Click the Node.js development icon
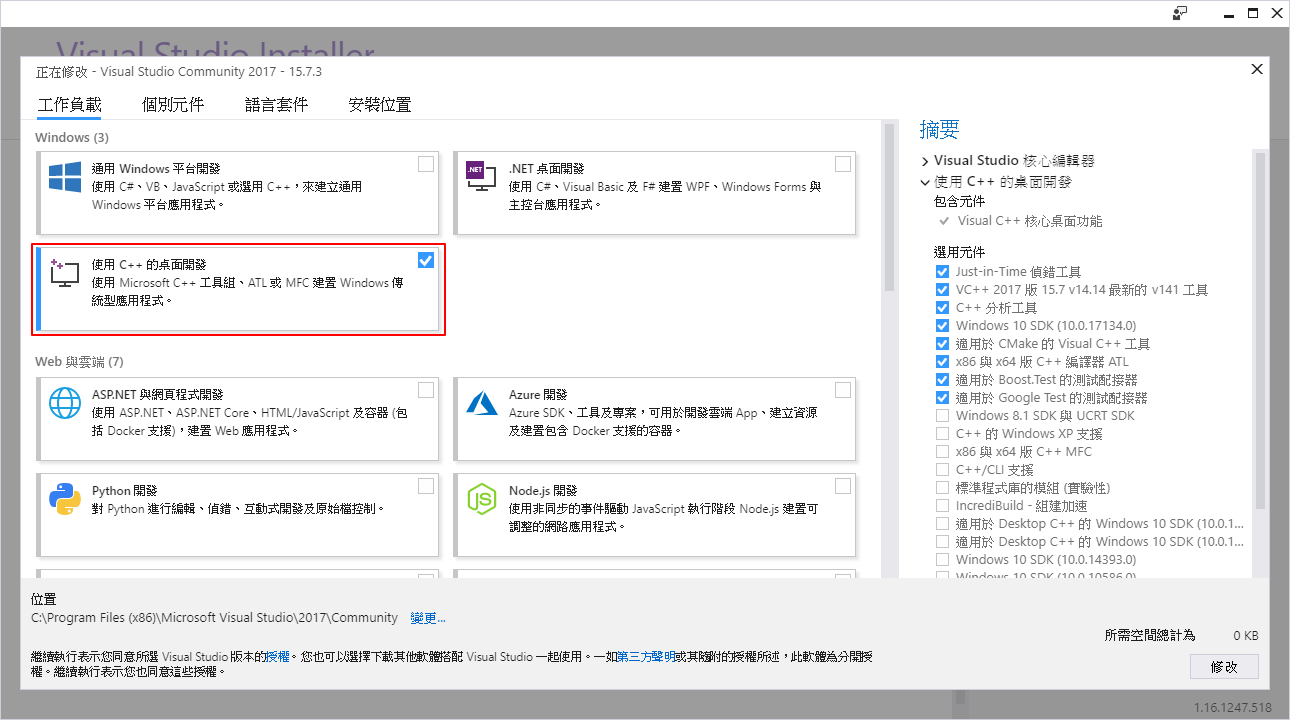This screenshot has height=720, width=1290. pos(482,498)
